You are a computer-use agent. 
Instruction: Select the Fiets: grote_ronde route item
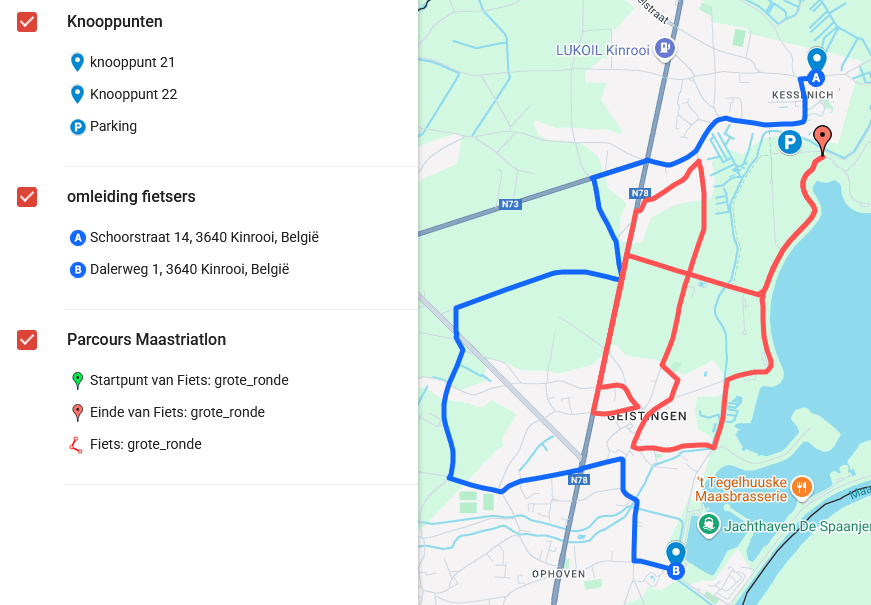tap(136, 445)
